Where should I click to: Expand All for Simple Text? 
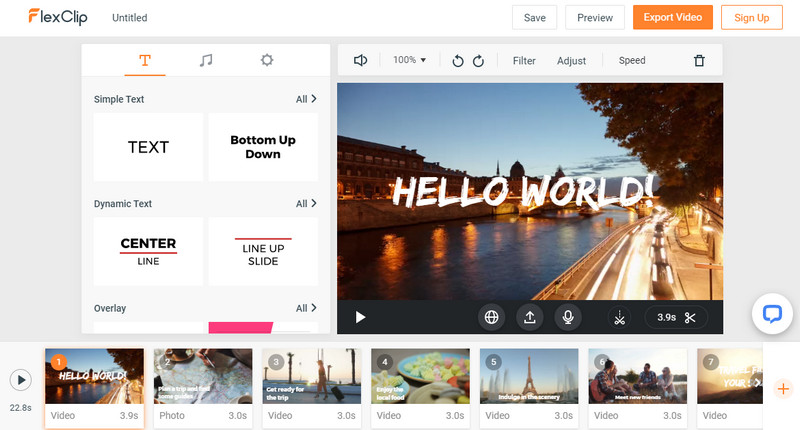(306, 99)
